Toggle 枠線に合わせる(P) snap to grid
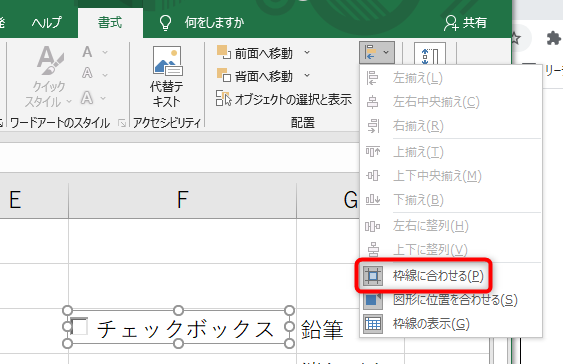This screenshot has height=364, width=563. tap(451, 276)
